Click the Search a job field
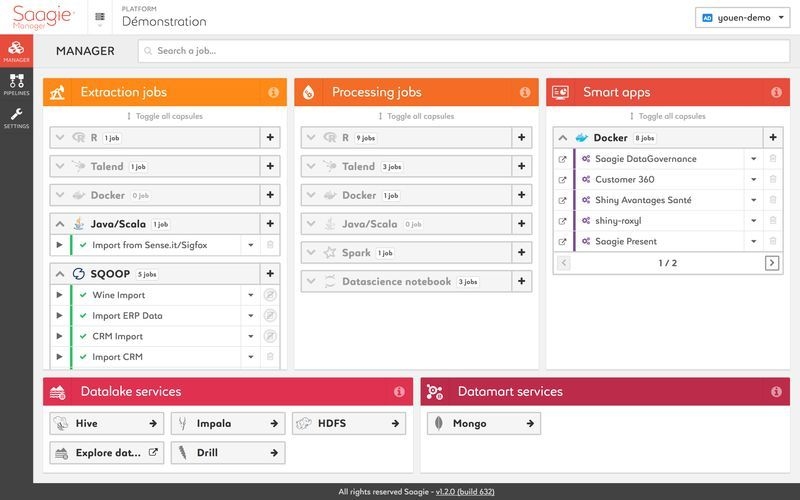Image resolution: width=800 pixels, height=500 pixels. pos(463,51)
